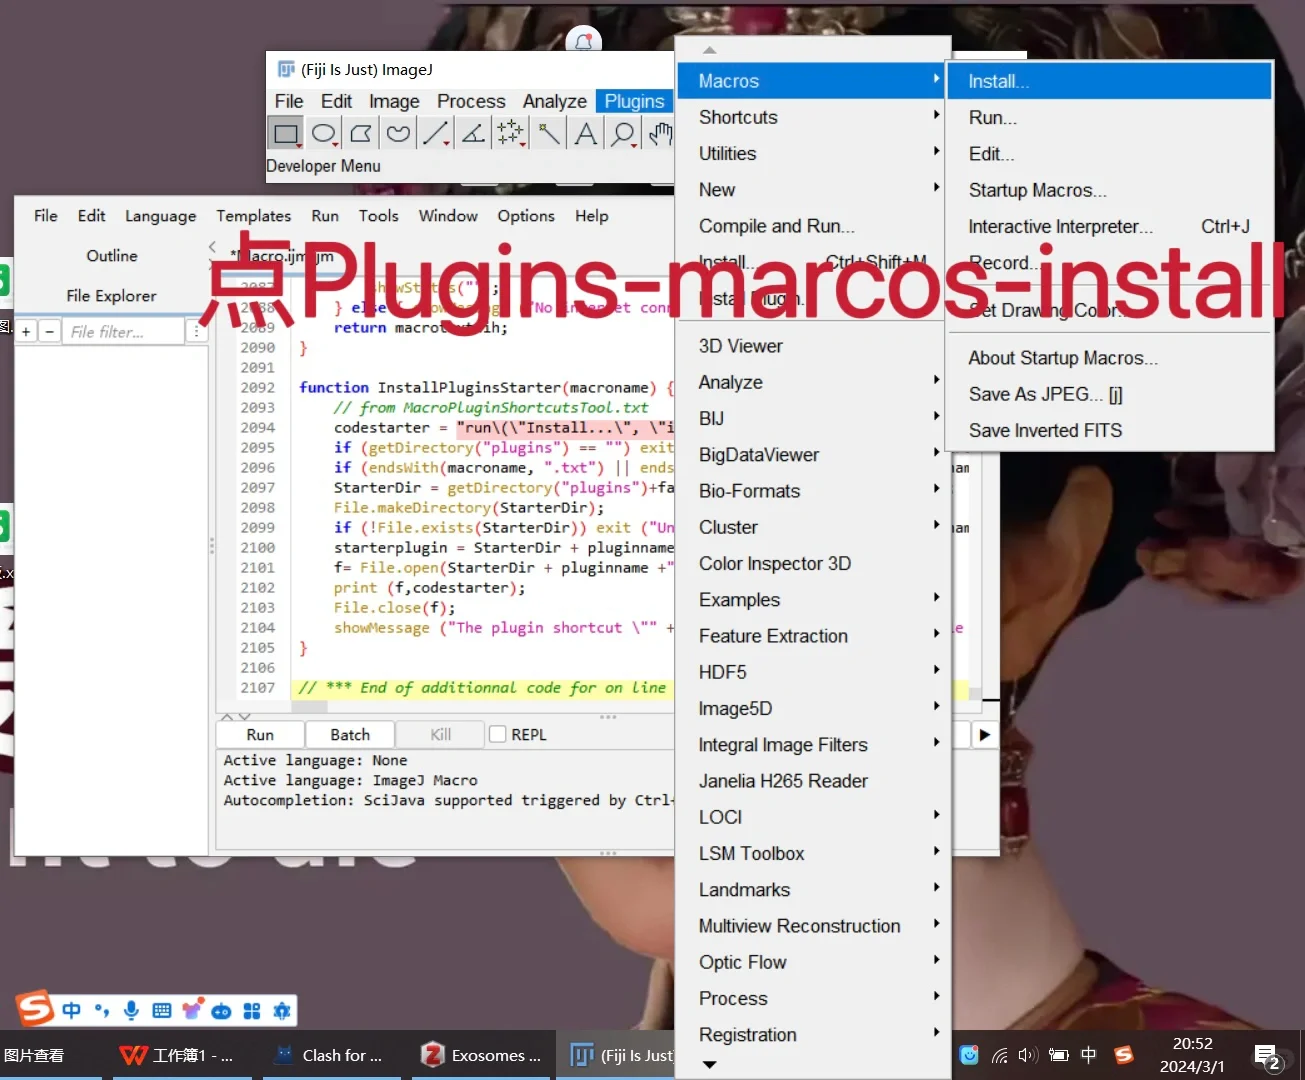
Task: Select Compile and Run... plugin entry
Action: click(x=811, y=226)
